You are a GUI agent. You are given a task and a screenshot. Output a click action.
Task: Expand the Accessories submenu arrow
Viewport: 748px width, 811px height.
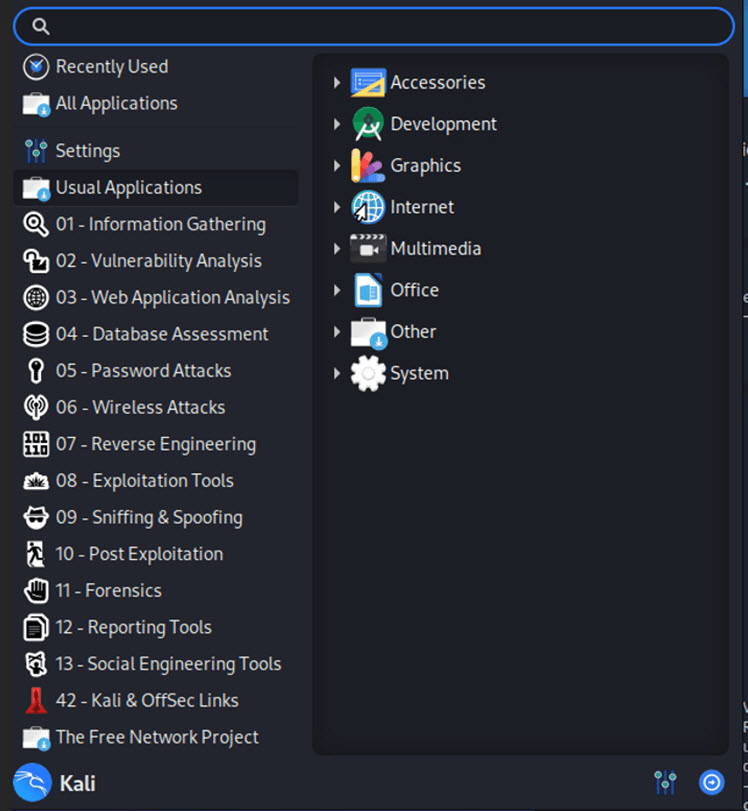click(x=337, y=83)
